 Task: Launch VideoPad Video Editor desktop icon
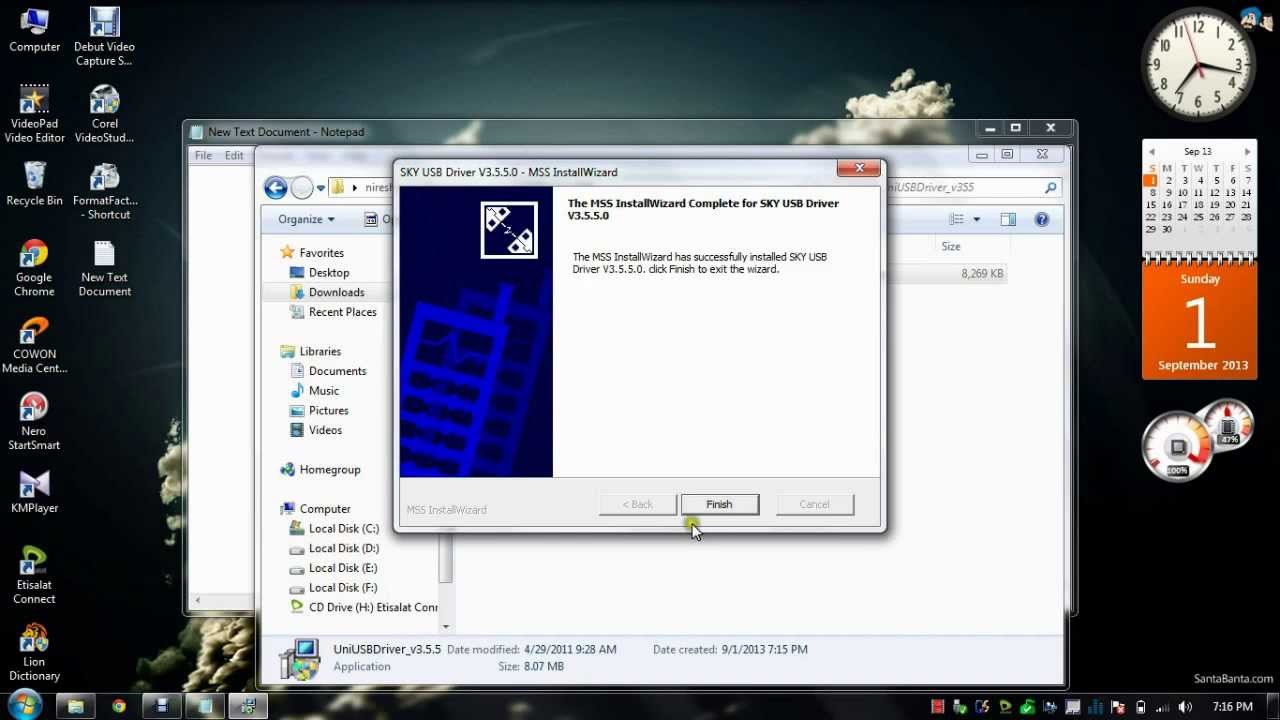[35, 113]
